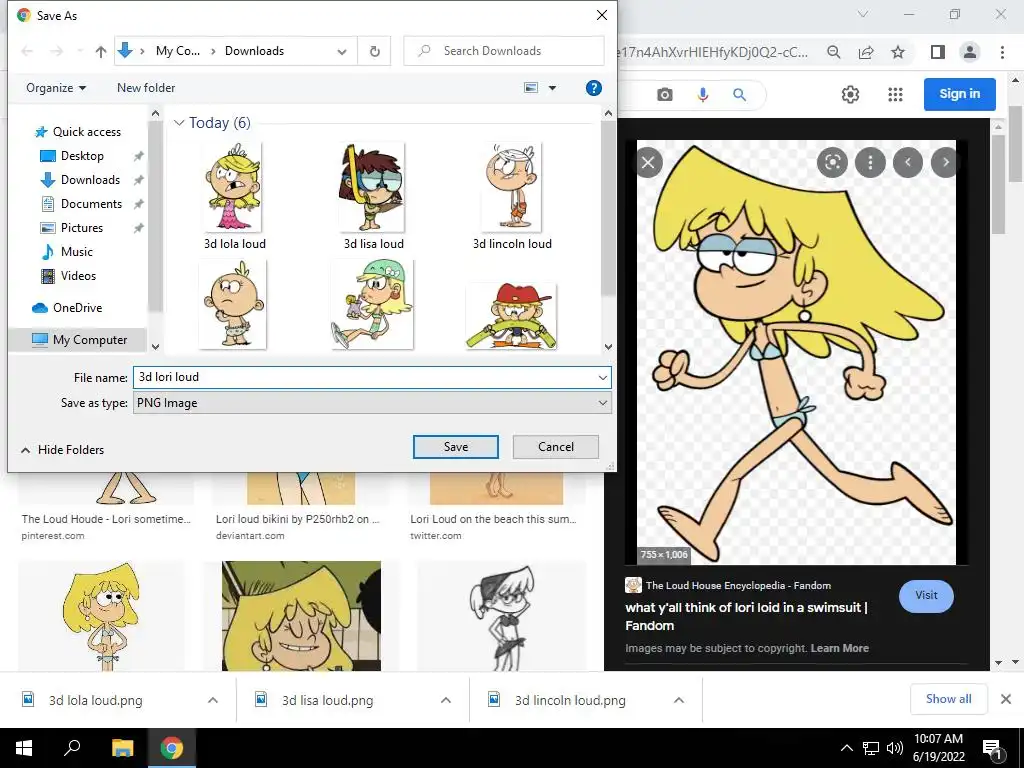Open Documents in navigation pane

[x=91, y=204]
